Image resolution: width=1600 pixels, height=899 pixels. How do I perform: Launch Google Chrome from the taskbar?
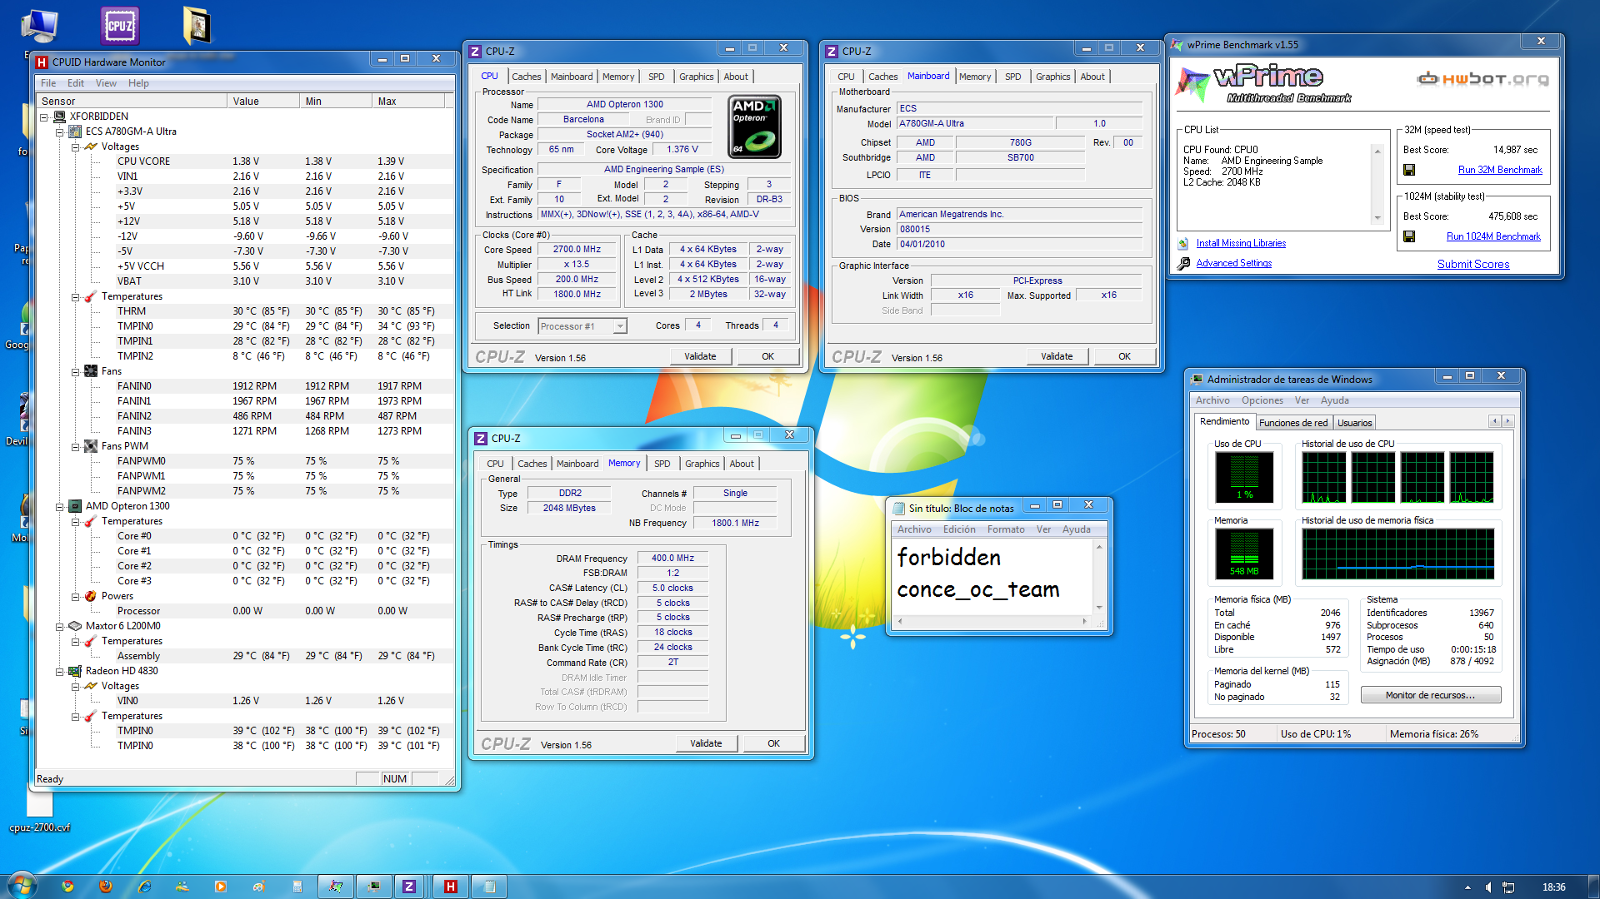[x=68, y=886]
